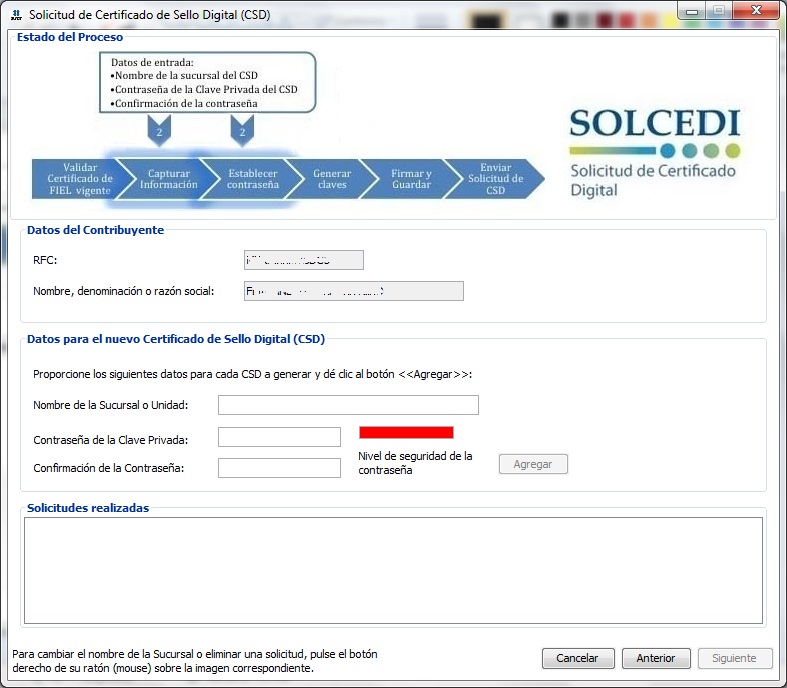Click the Enviar Solicitud de CSD step
The width and height of the screenshot is (787, 688).
pos(494,179)
